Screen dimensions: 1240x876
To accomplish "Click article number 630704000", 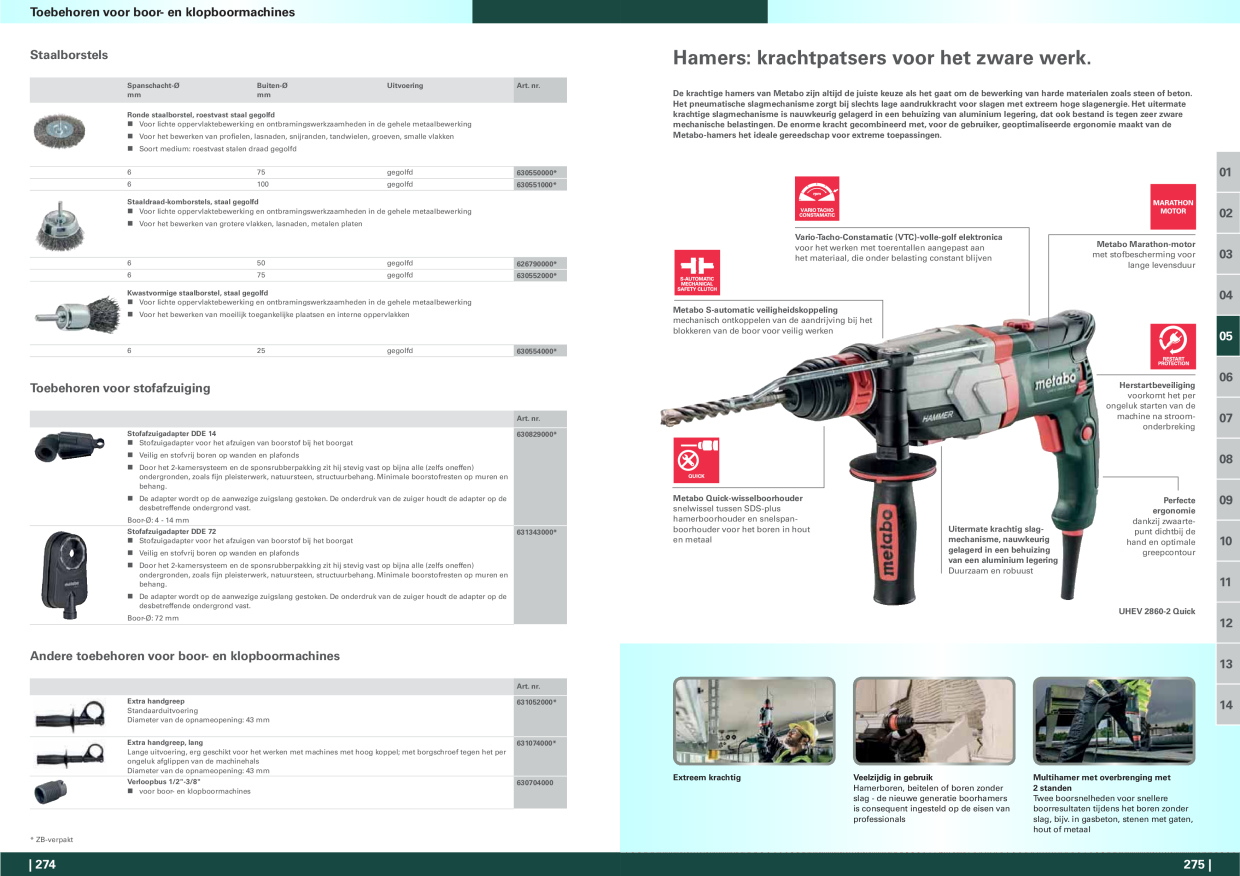I will tap(534, 783).
